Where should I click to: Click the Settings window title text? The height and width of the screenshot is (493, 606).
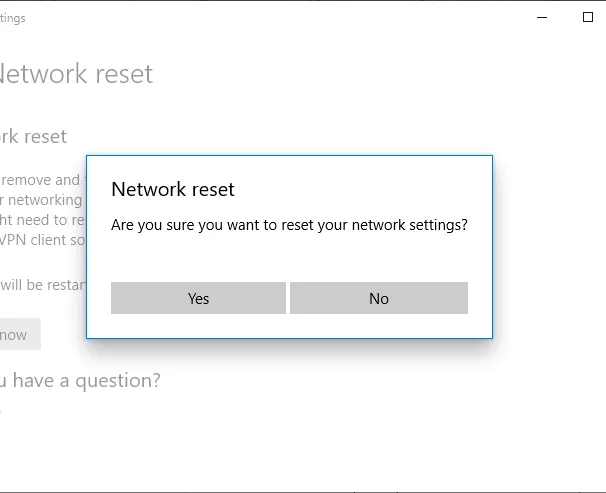click(12, 18)
